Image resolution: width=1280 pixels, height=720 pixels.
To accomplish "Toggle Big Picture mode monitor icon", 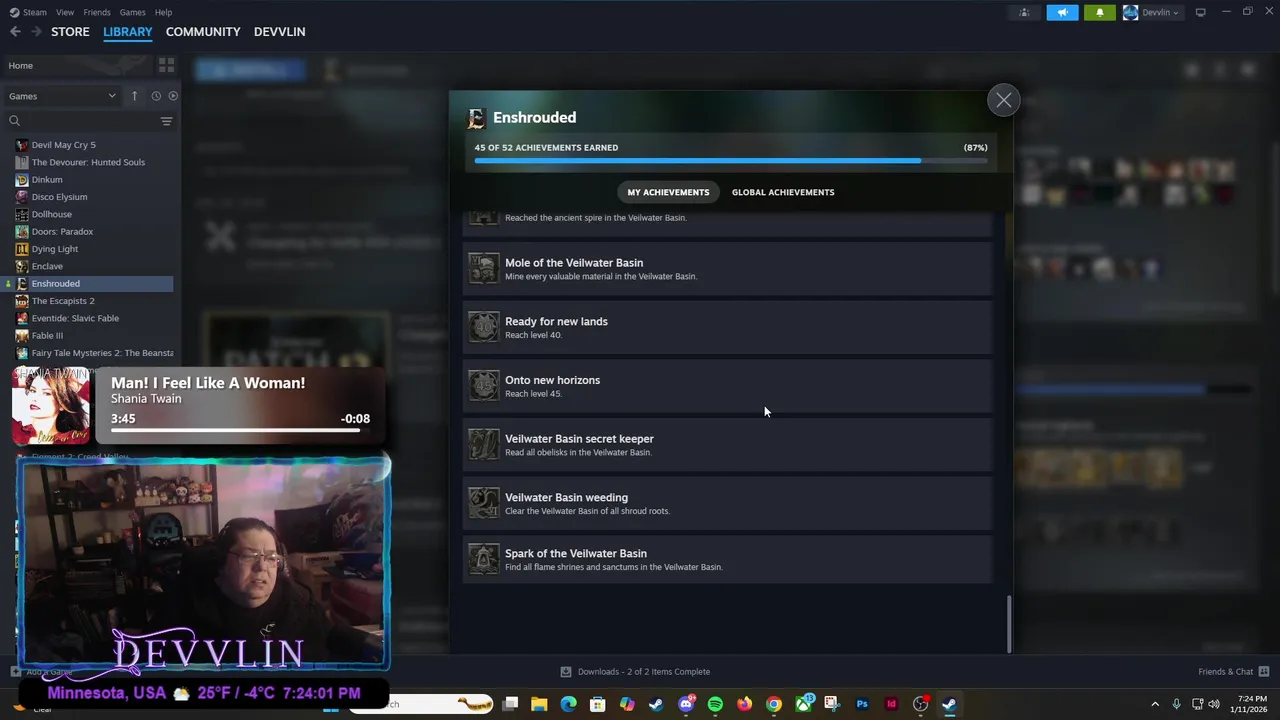I will [1200, 12].
